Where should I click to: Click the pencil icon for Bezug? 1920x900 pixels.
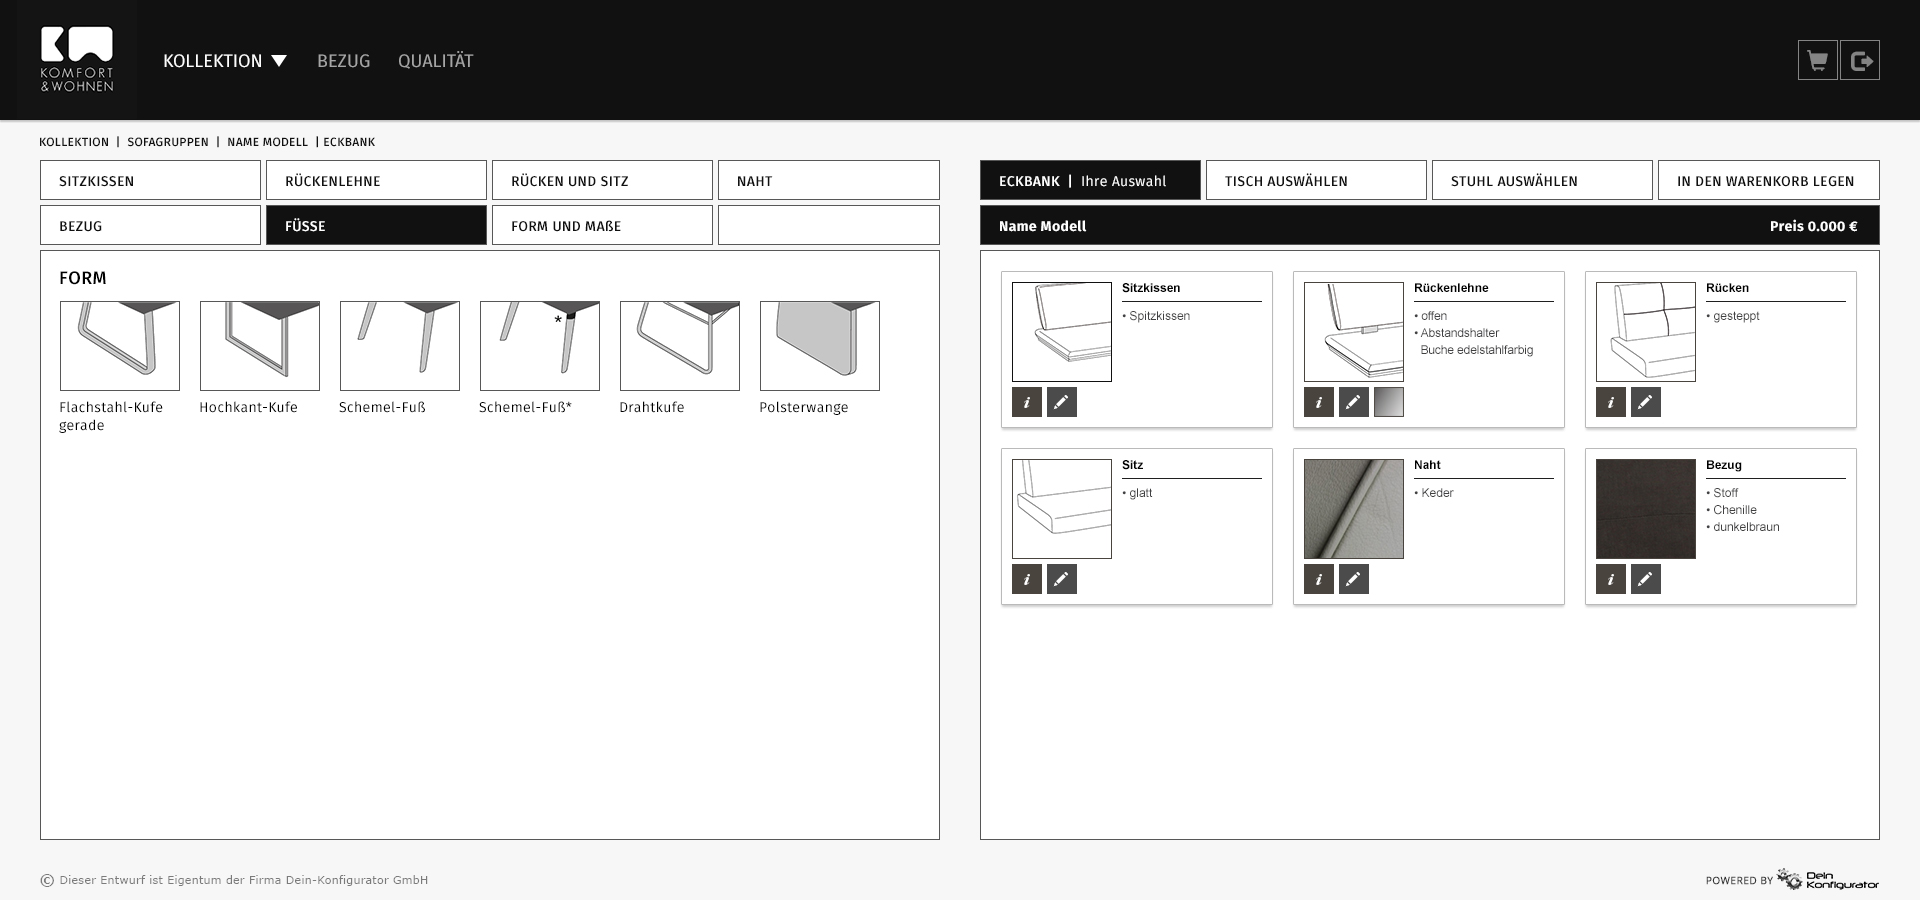click(1645, 579)
